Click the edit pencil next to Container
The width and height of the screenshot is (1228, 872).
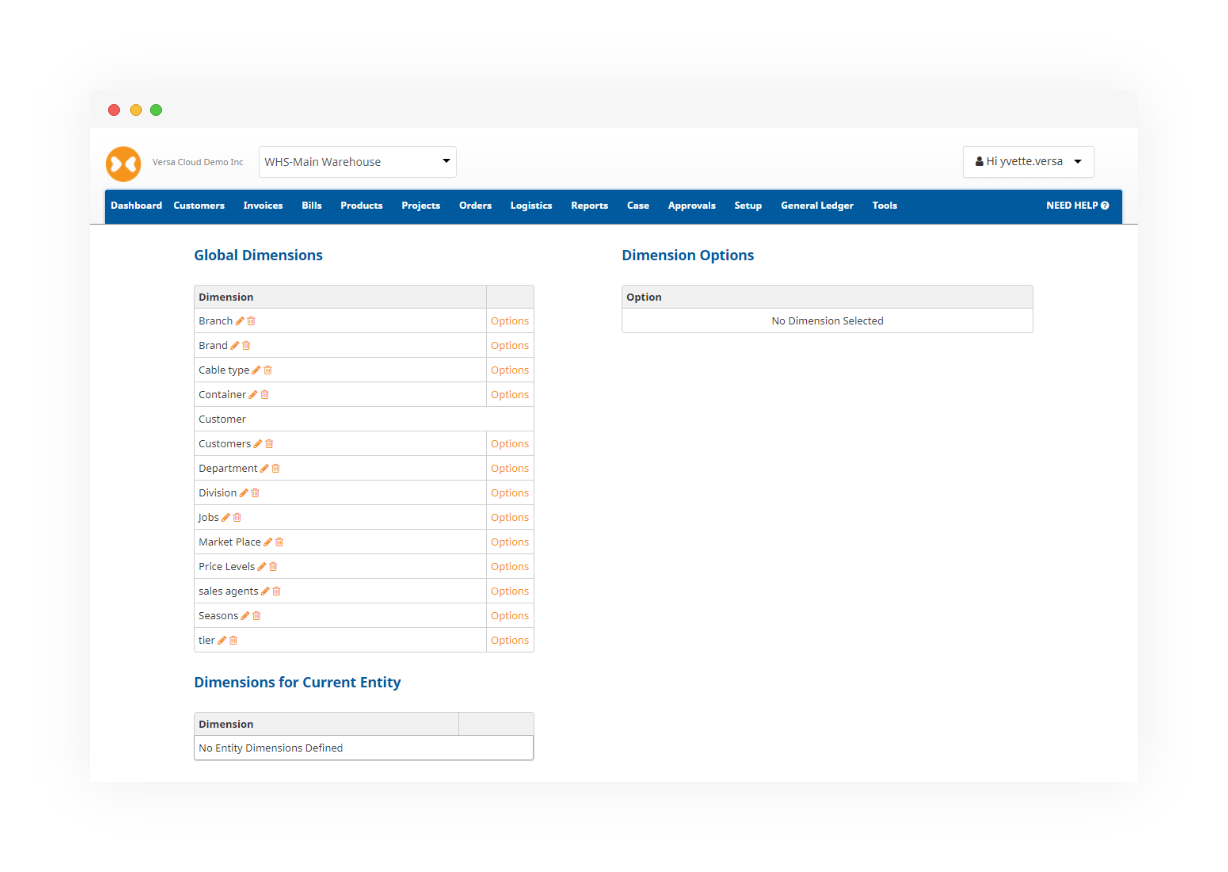[253, 395]
